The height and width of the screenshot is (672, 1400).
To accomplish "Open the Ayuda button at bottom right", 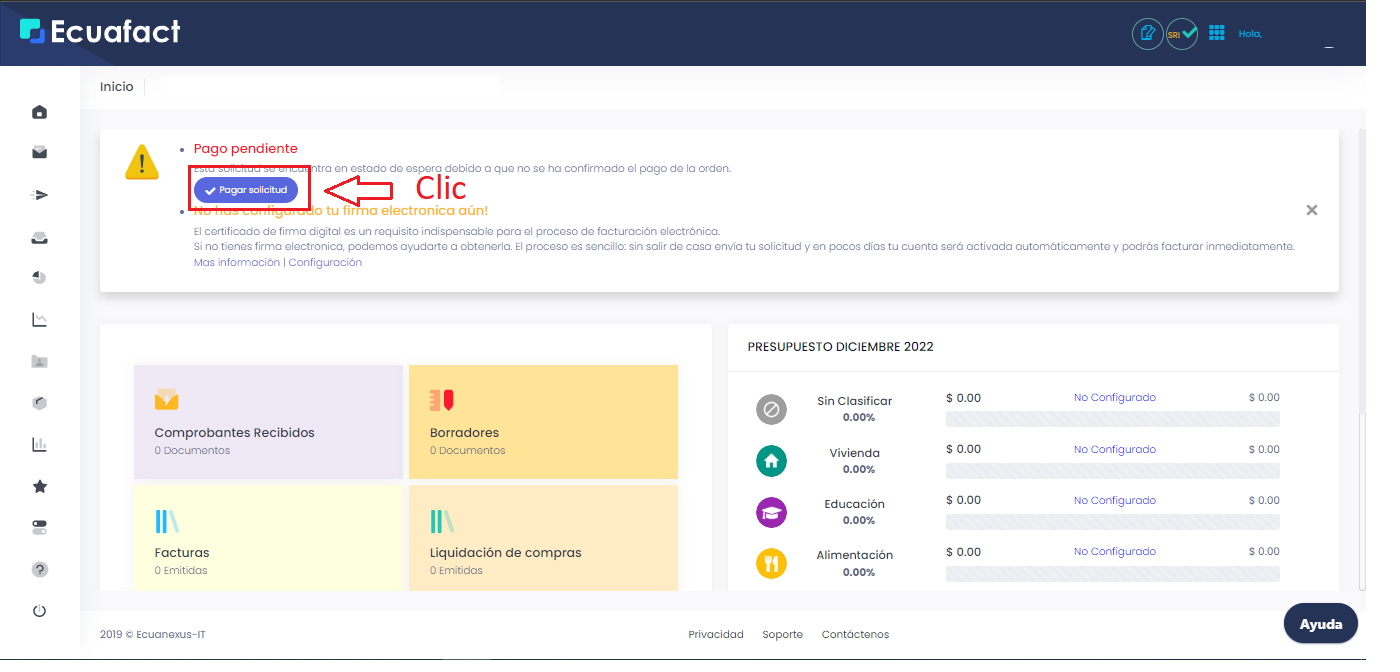I will [1320, 623].
